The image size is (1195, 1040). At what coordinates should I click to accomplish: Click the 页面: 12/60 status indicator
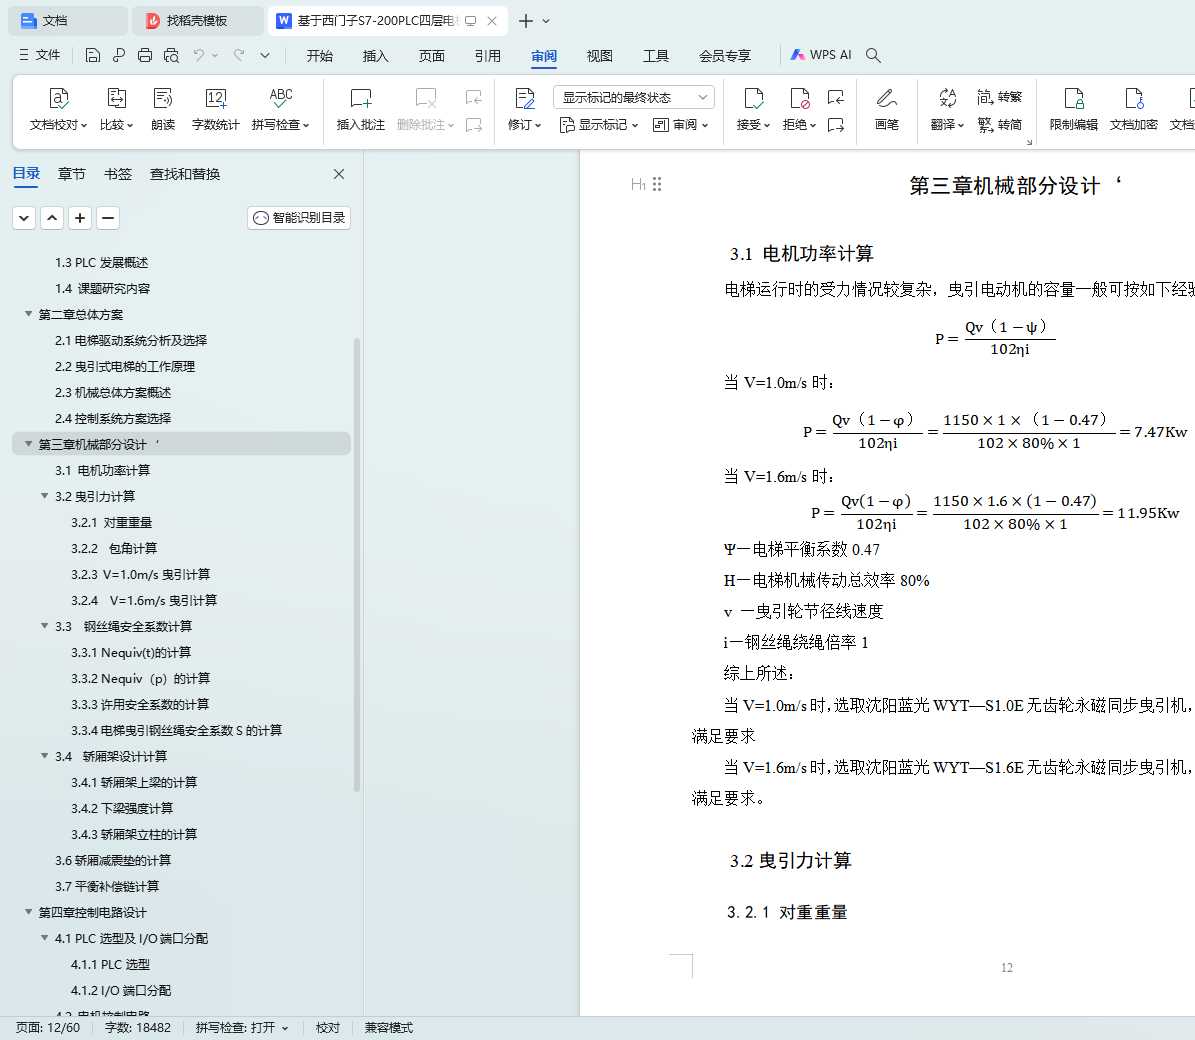tap(48, 1028)
